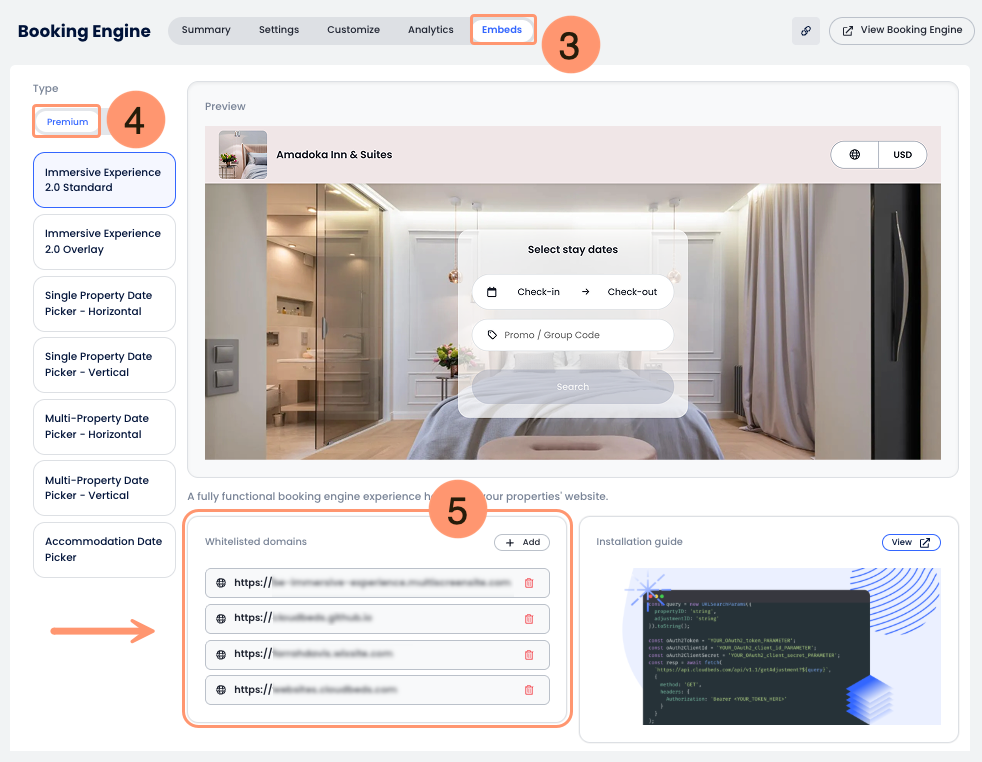
Task: Select the Embeds tab
Action: click(502, 30)
